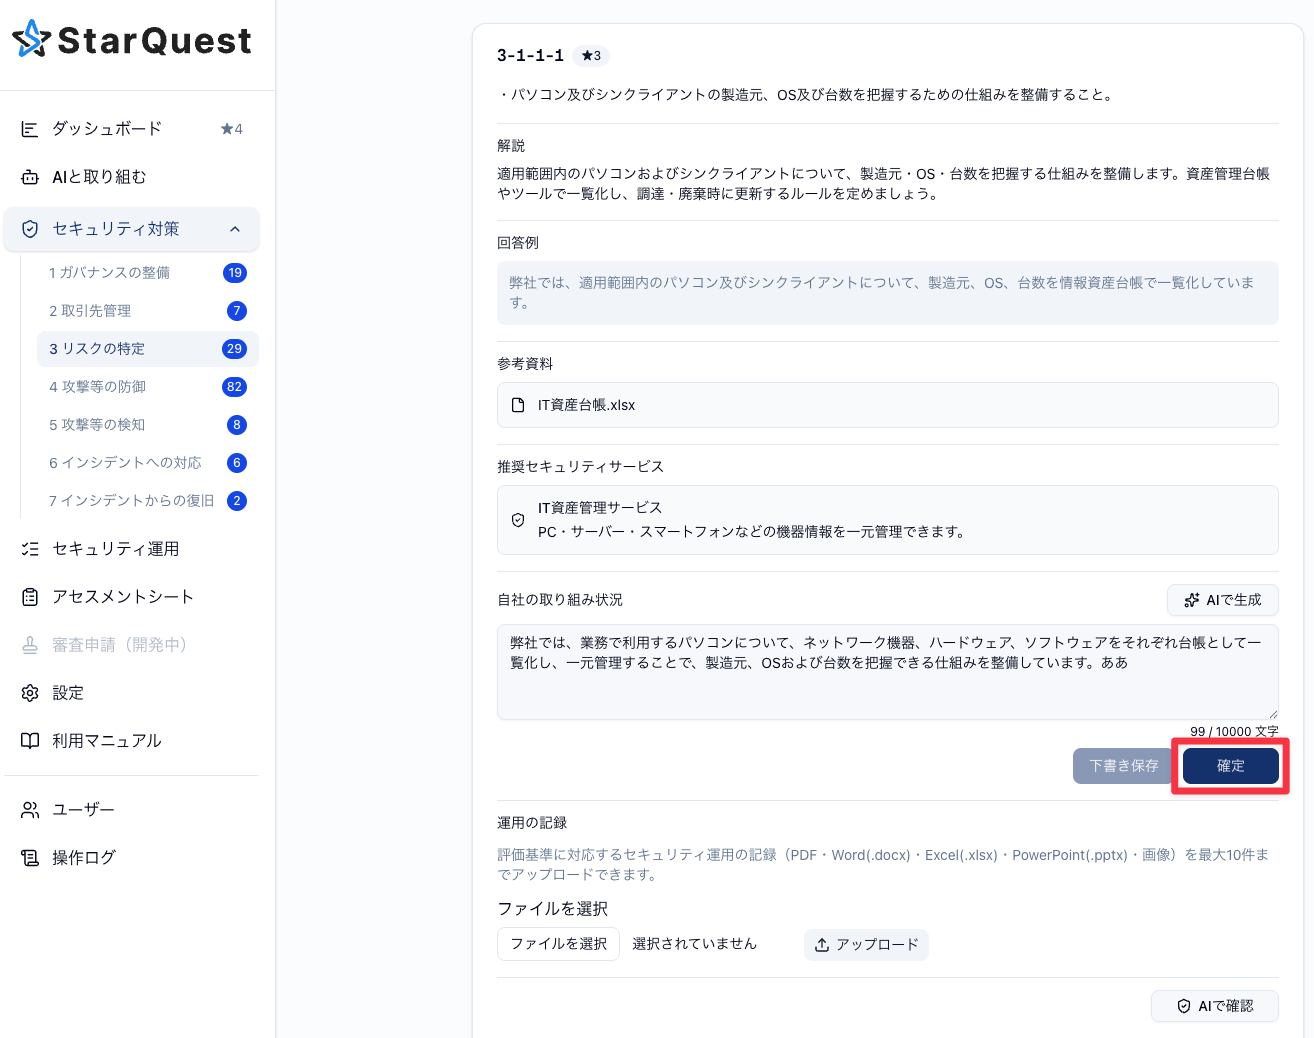The image size is (1314, 1038).
Task: Open AIと取り組む menu item
Action: tap(131, 177)
